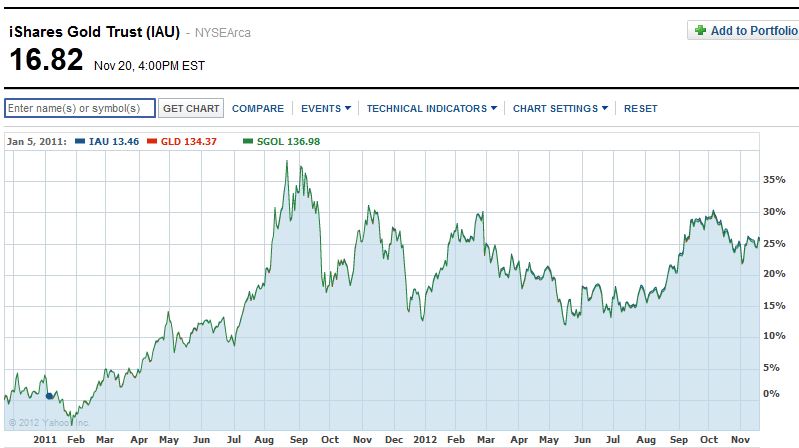This screenshot has height=448, width=799.
Task: Click the Jan 5, 2011 date label
Action: coord(37,142)
